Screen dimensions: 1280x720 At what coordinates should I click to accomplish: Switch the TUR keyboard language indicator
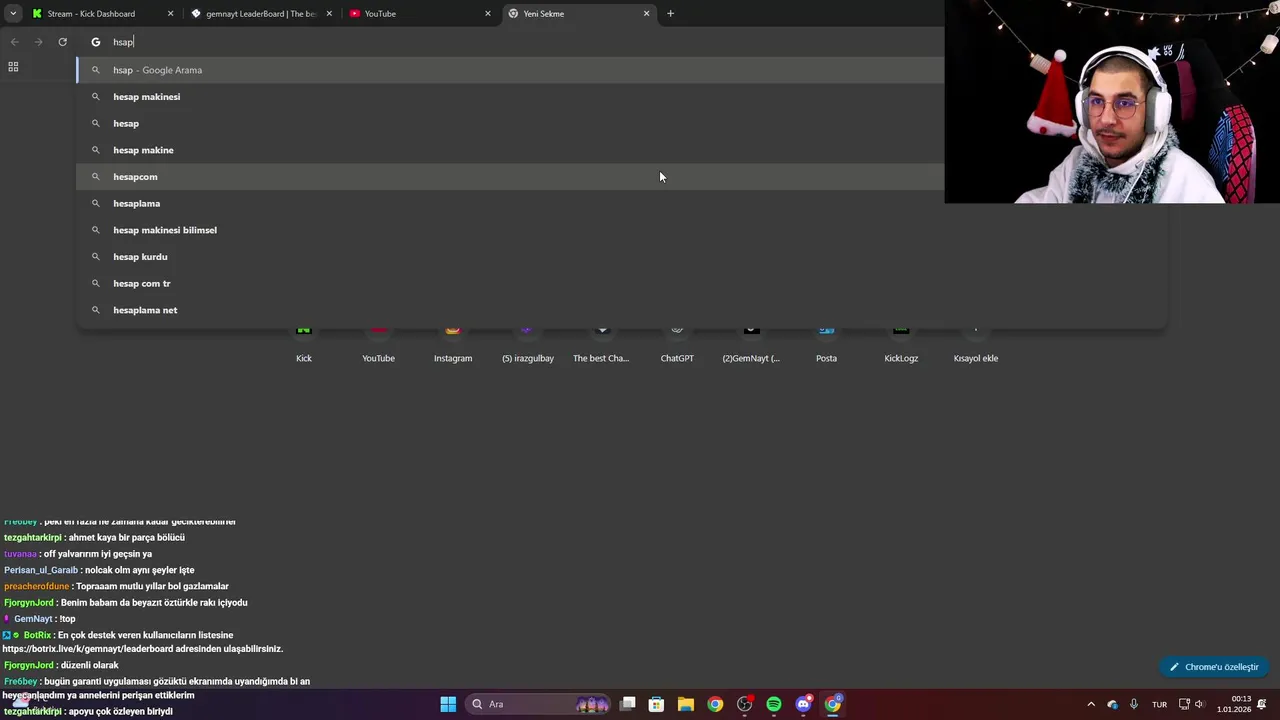(x=1159, y=704)
